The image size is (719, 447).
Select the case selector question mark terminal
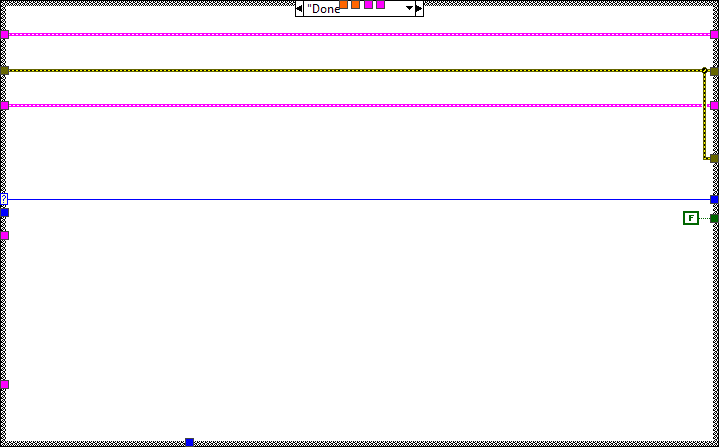[4, 199]
